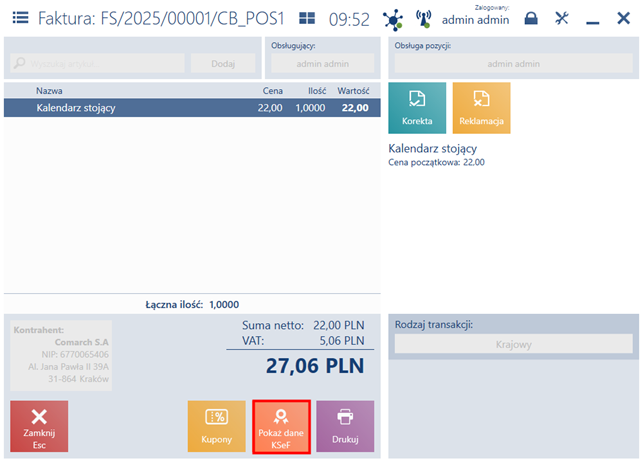Open the configuration tools icon
Image resolution: width=643 pixels, height=463 pixels.
pos(561,18)
